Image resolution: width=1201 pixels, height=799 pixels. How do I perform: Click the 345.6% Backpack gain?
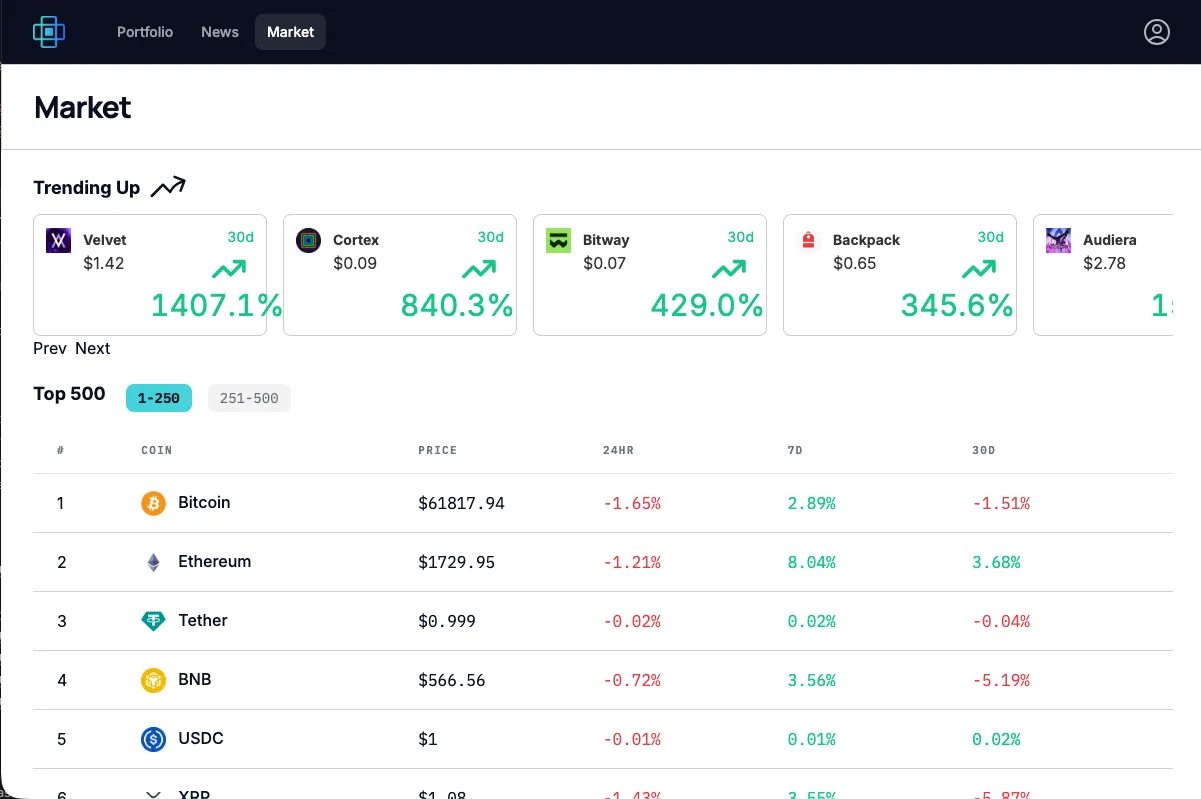point(957,305)
